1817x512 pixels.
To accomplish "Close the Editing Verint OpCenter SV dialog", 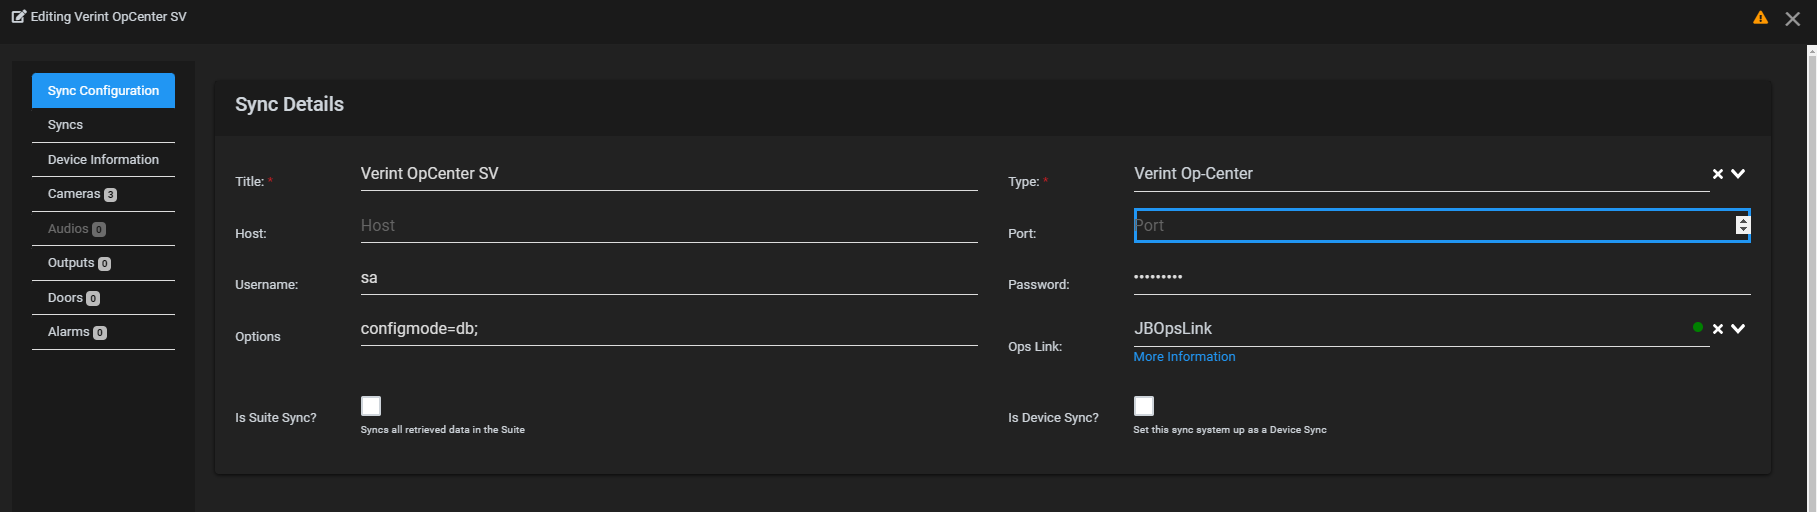I will (x=1792, y=19).
